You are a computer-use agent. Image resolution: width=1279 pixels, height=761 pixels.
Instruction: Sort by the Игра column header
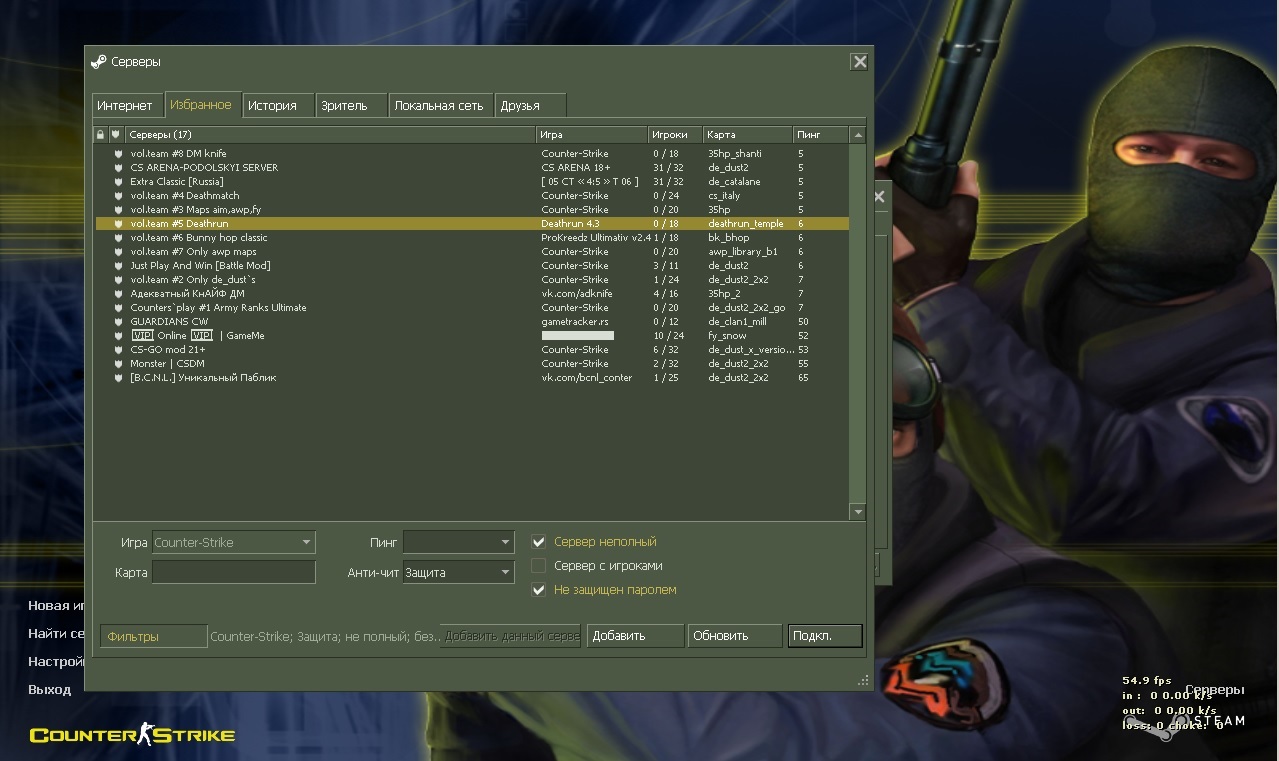[x=592, y=134]
